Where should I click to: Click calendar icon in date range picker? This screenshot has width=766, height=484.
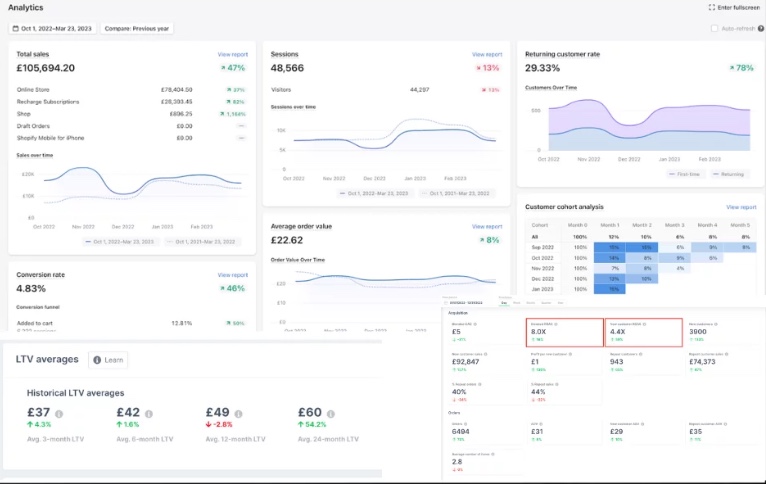point(17,28)
